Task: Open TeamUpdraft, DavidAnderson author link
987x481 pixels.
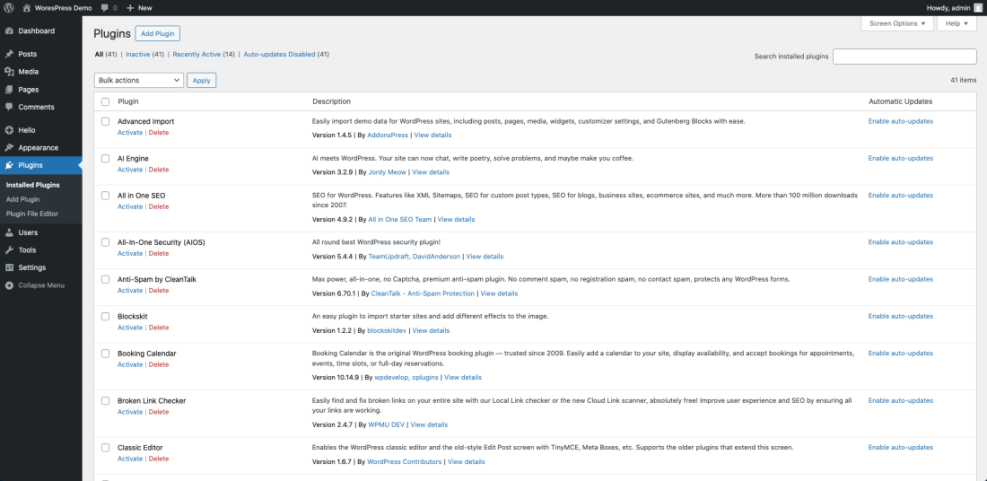Action: [415, 257]
